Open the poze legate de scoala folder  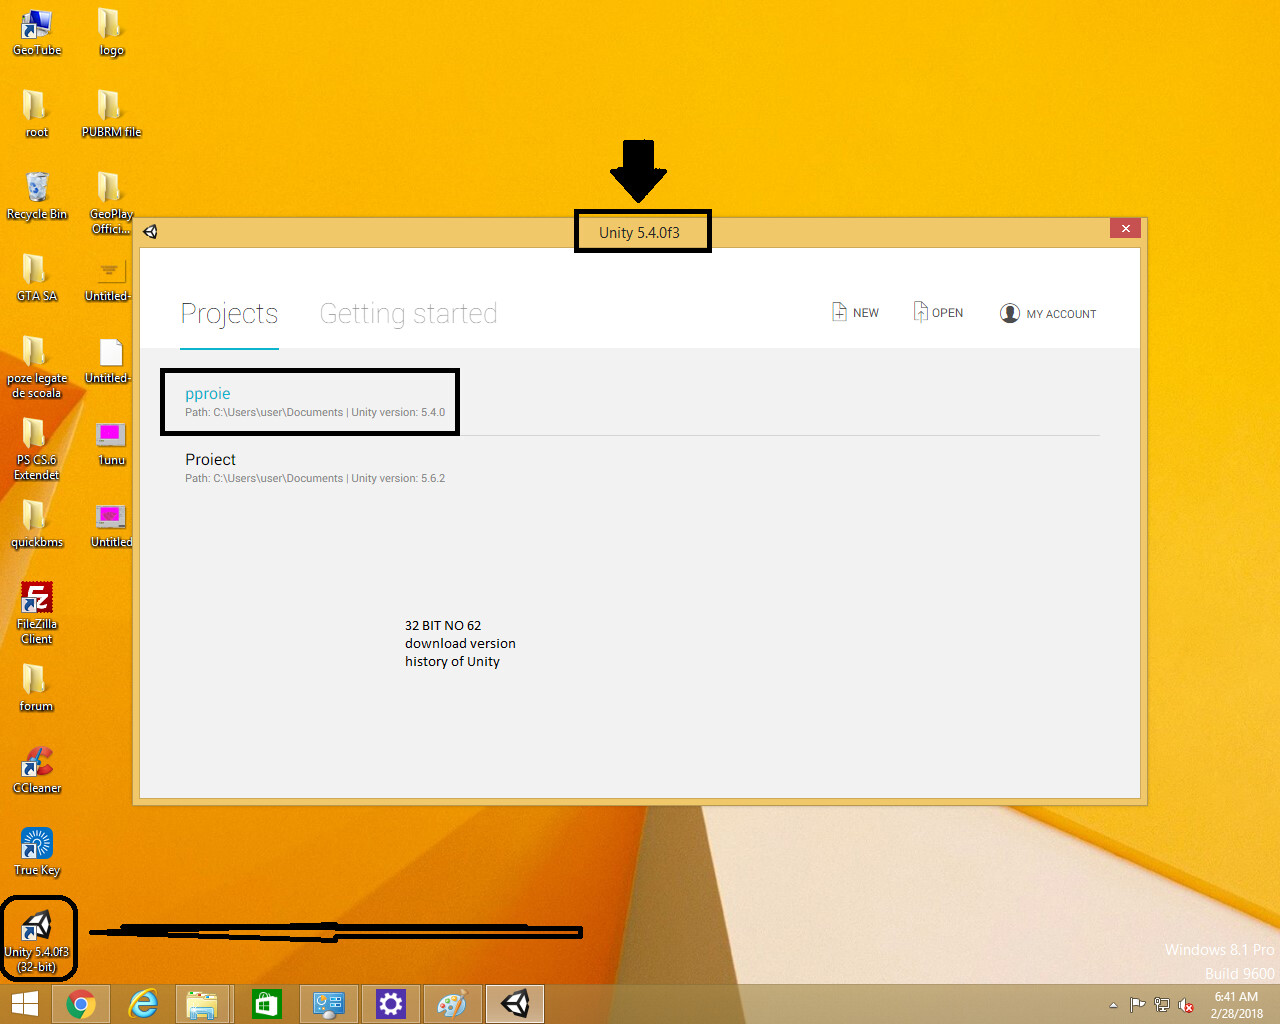pos(37,367)
